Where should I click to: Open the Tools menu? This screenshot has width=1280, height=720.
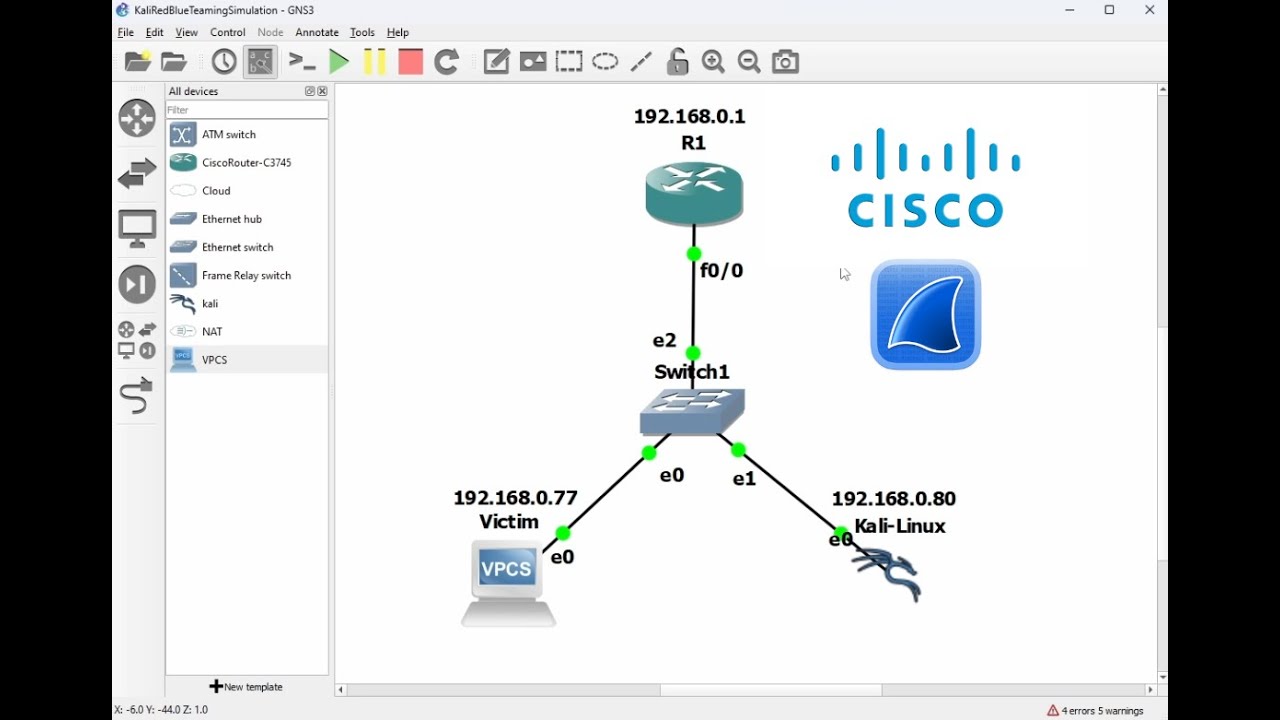tap(362, 32)
